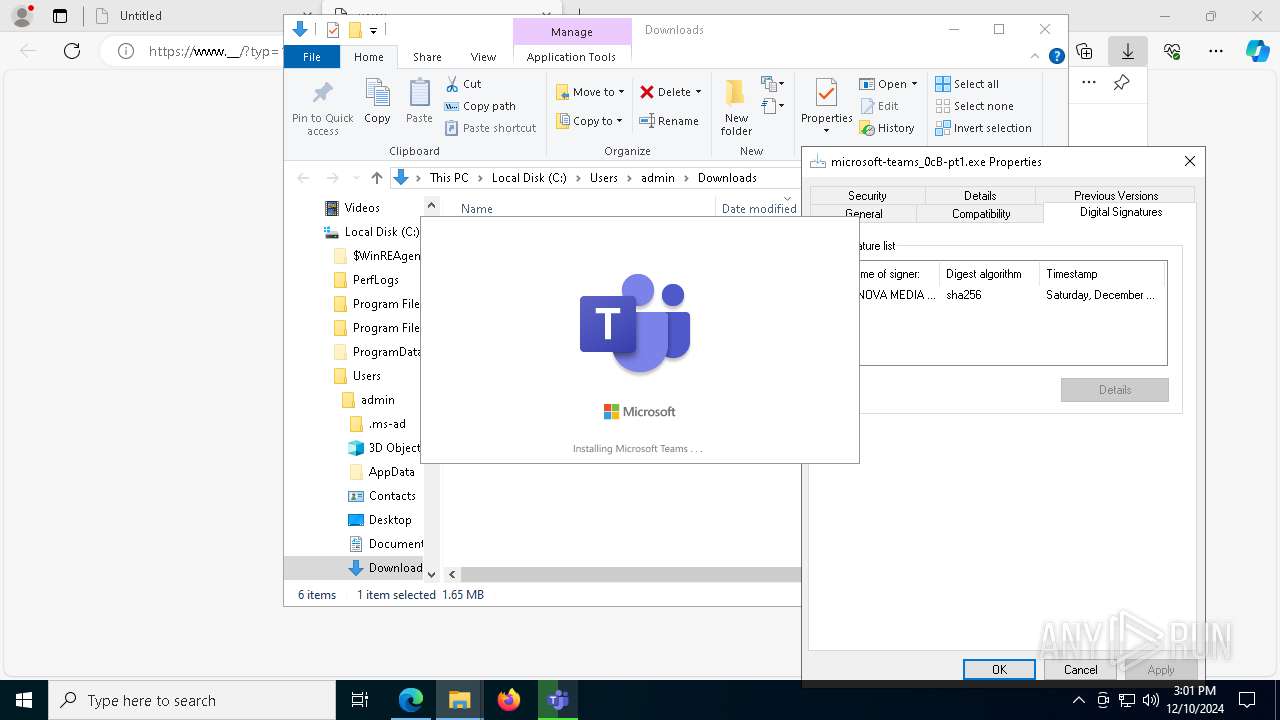Open the recent locations dropdown chevron
This screenshot has width=1280, height=720.
(355, 178)
